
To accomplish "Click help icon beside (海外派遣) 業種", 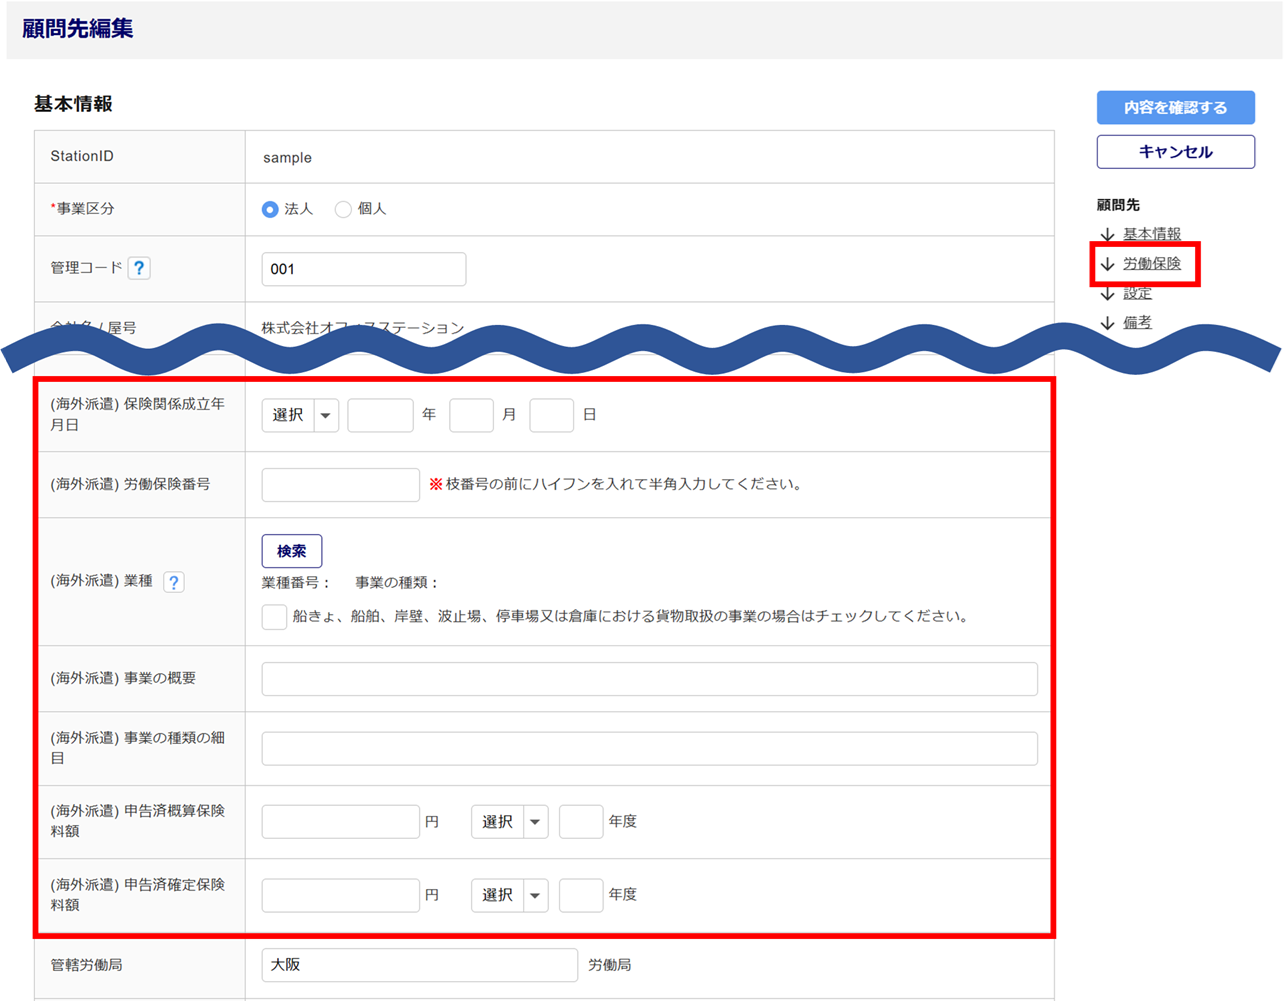I will (x=173, y=582).
